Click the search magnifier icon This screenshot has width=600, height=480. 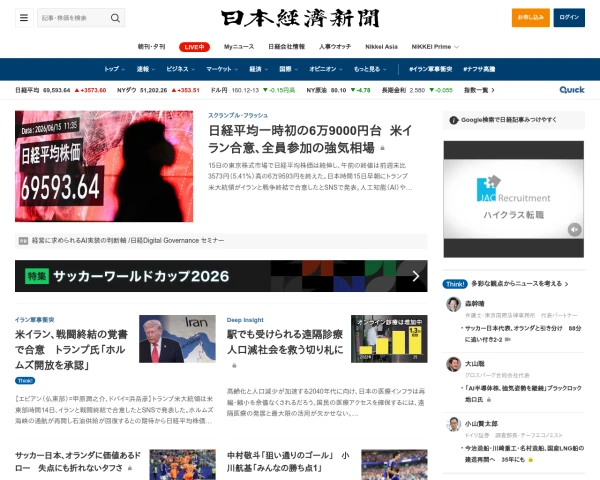click(x=115, y=18)
